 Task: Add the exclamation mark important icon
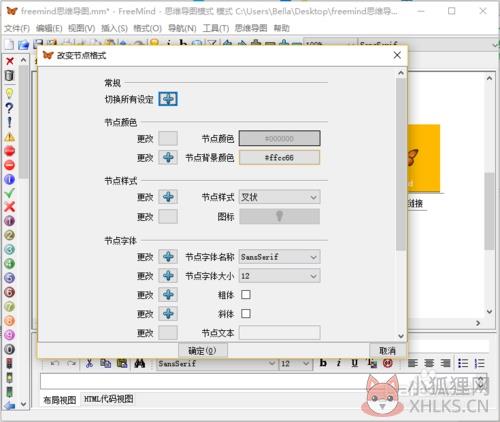point(10,122)
